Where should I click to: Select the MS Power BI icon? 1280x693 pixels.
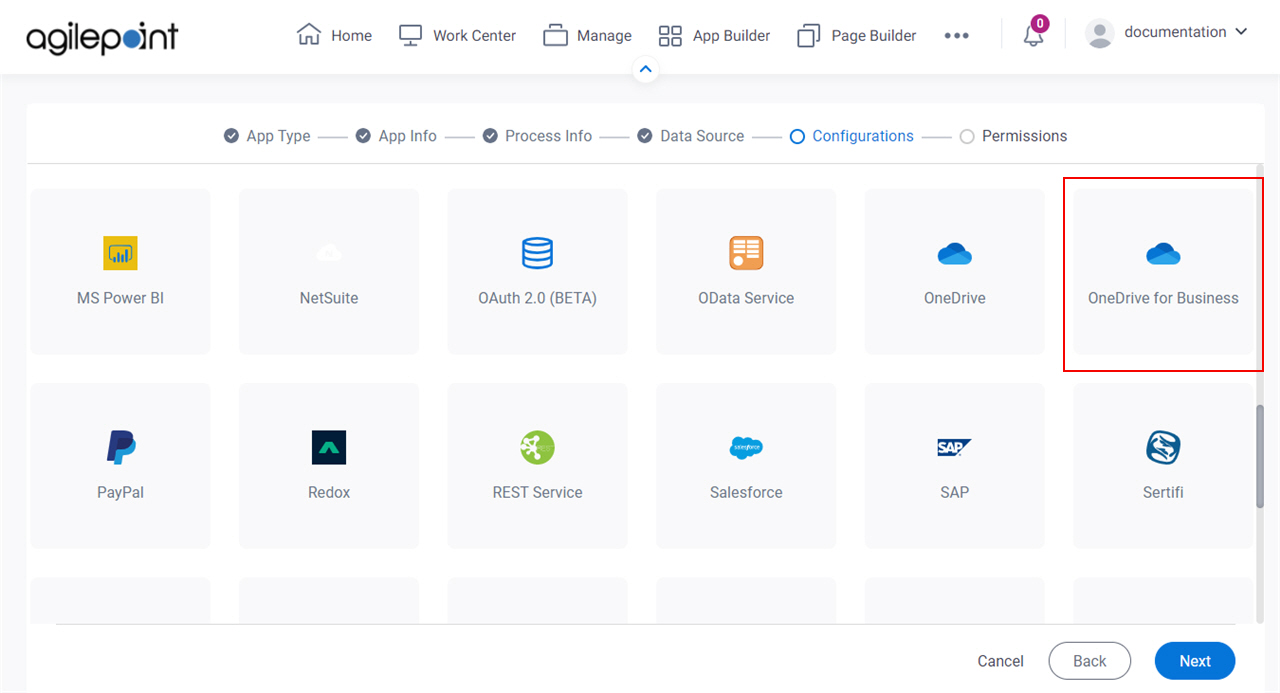[120, 253]
